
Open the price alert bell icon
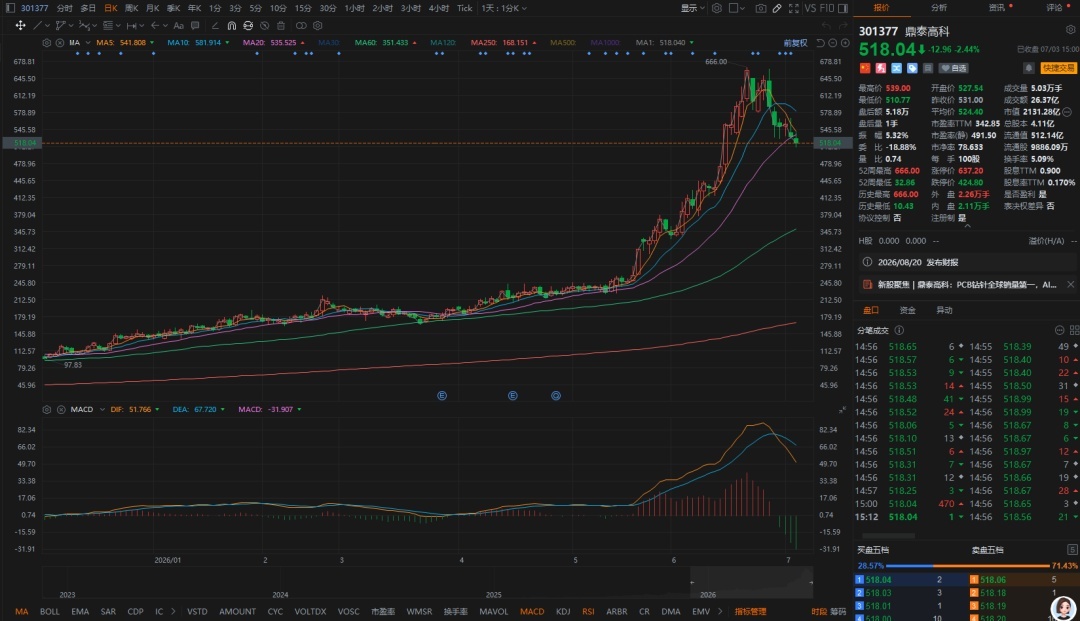coord(1028,68)
